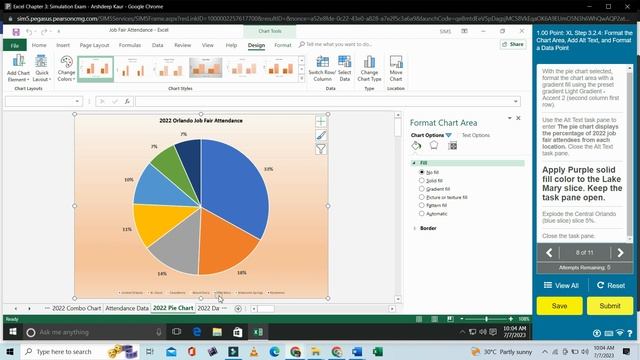Screen dimensions: 640x360
Task: Open the Size & Properties tab icon
Action: coord(452,146)
